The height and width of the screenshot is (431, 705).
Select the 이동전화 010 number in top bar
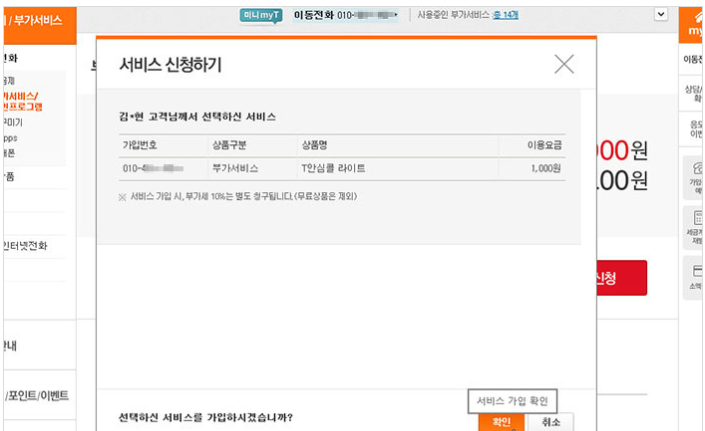(x=345, y=15)
